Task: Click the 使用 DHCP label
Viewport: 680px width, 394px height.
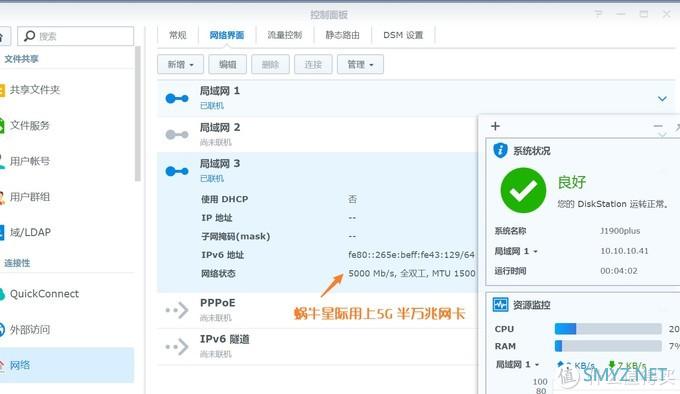Action: click(x=225, y=199)
